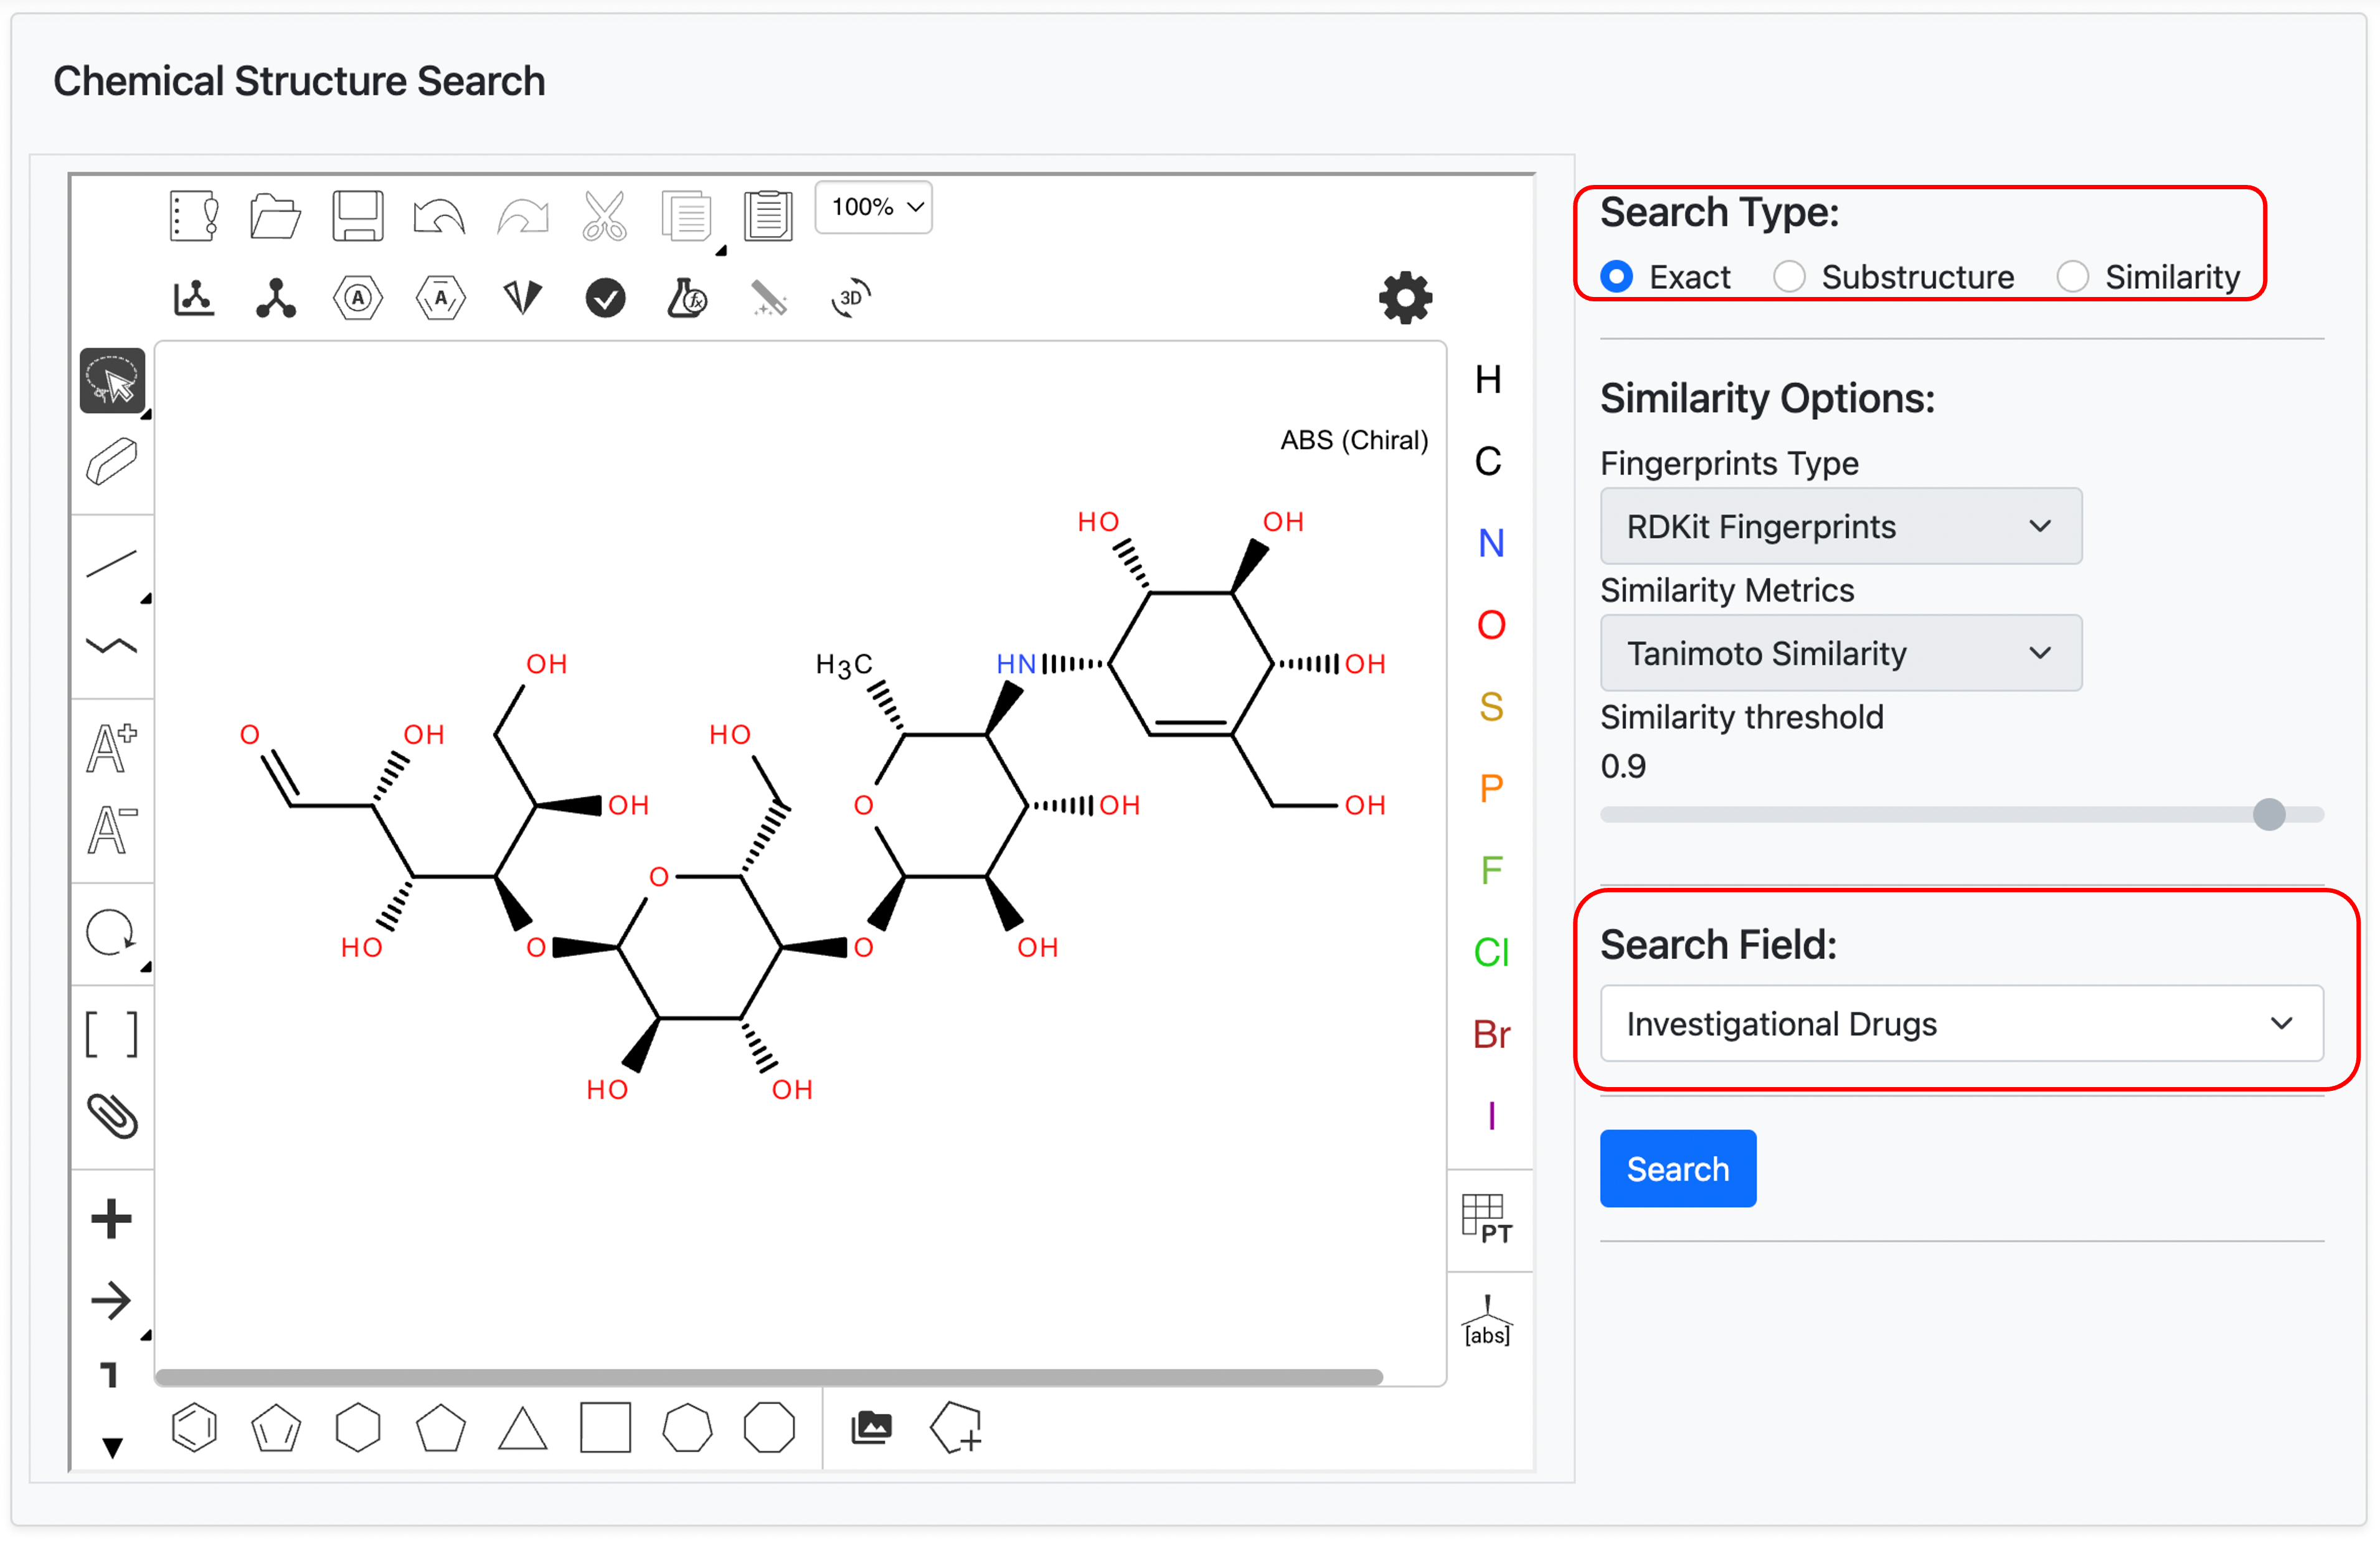Pick the Sulfur atom
The width and height of the screenshot is (2380, 1541).
[1490, 707]
